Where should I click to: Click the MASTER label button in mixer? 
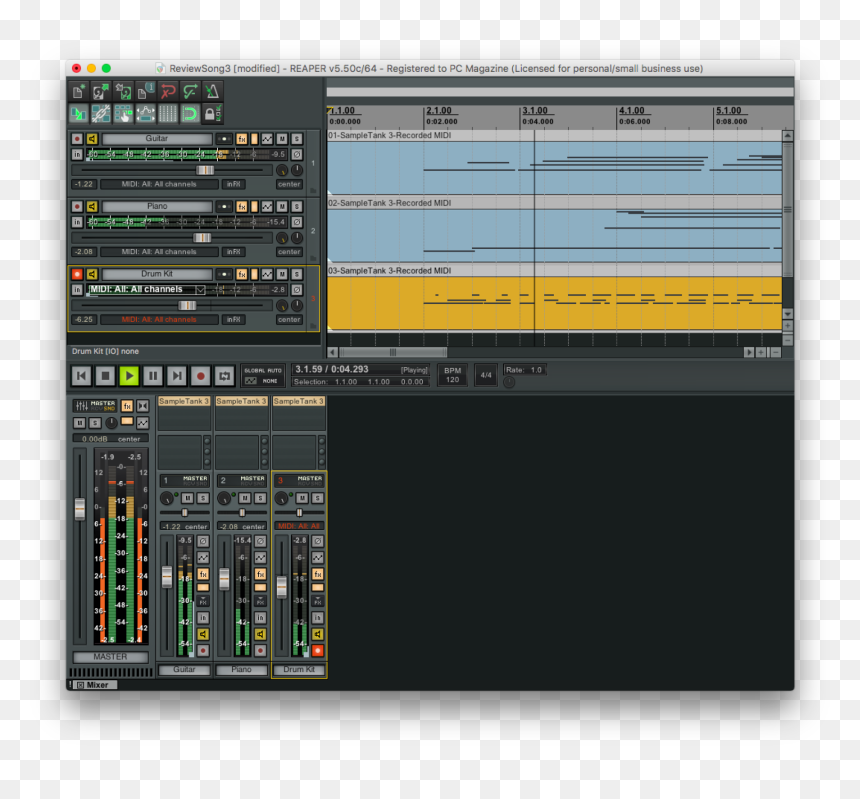point(110,657)
